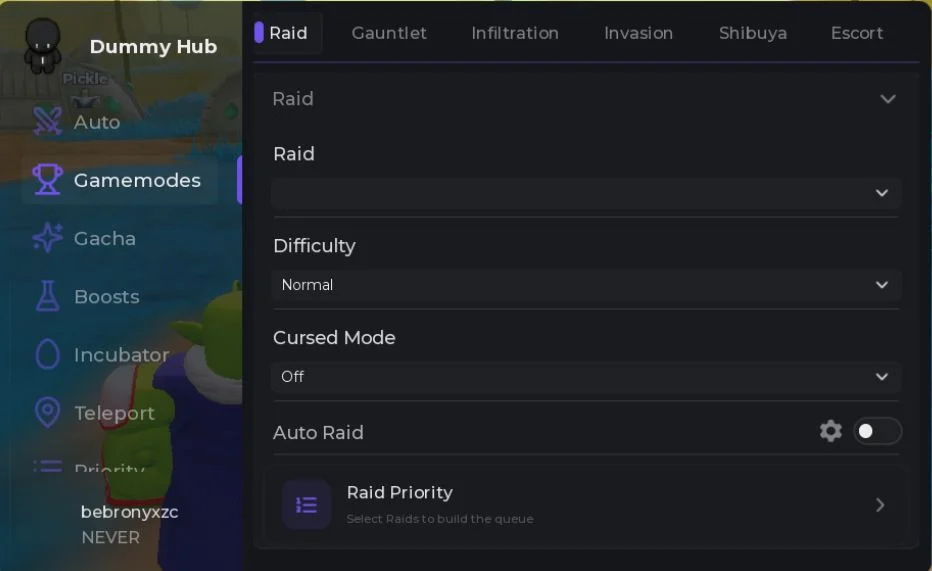Open Auto Raid gear settings

830,431
